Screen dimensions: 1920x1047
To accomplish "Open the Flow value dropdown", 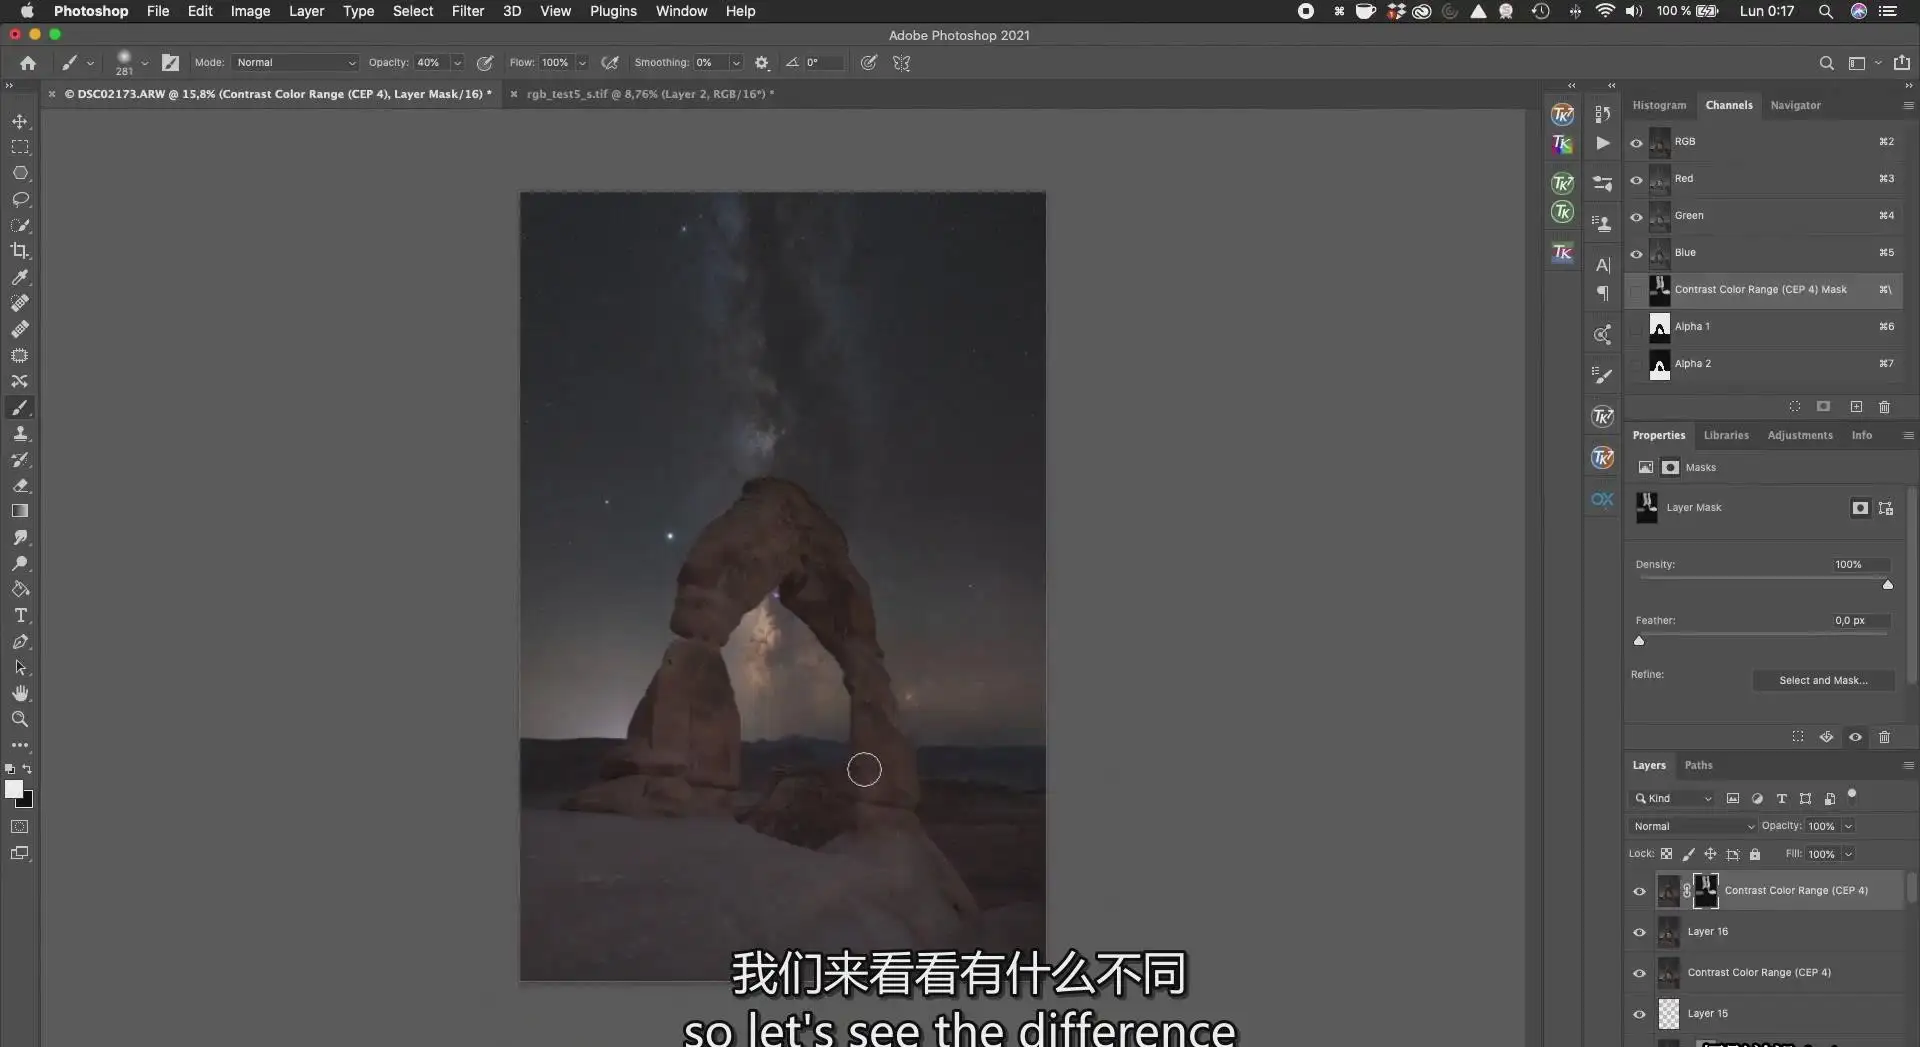I will click(x=582, y=63).
